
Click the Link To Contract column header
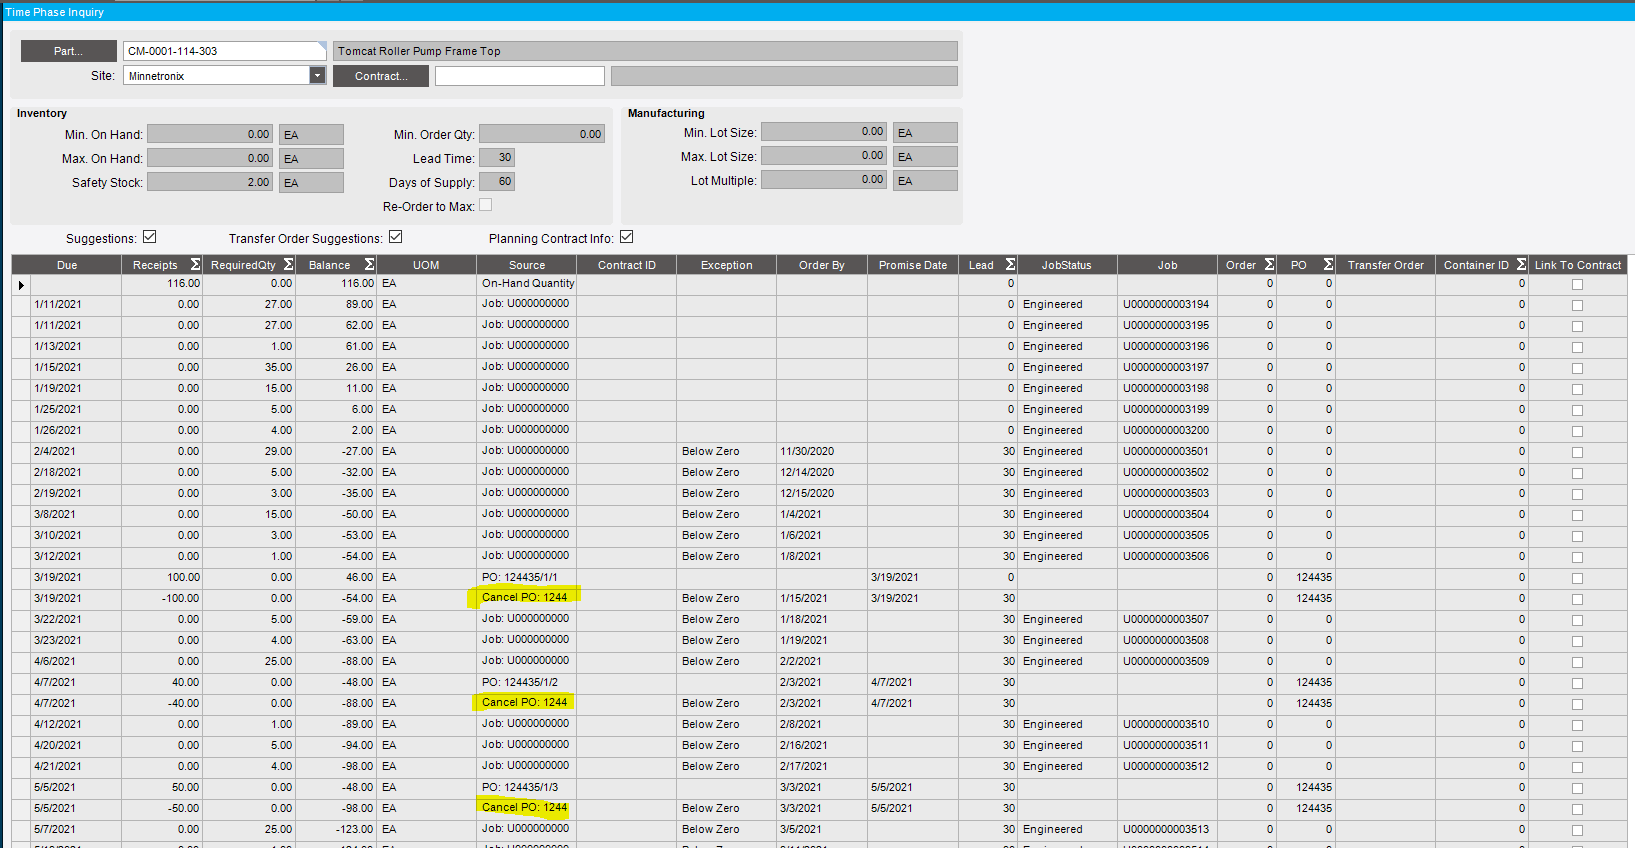[1577, 265]
